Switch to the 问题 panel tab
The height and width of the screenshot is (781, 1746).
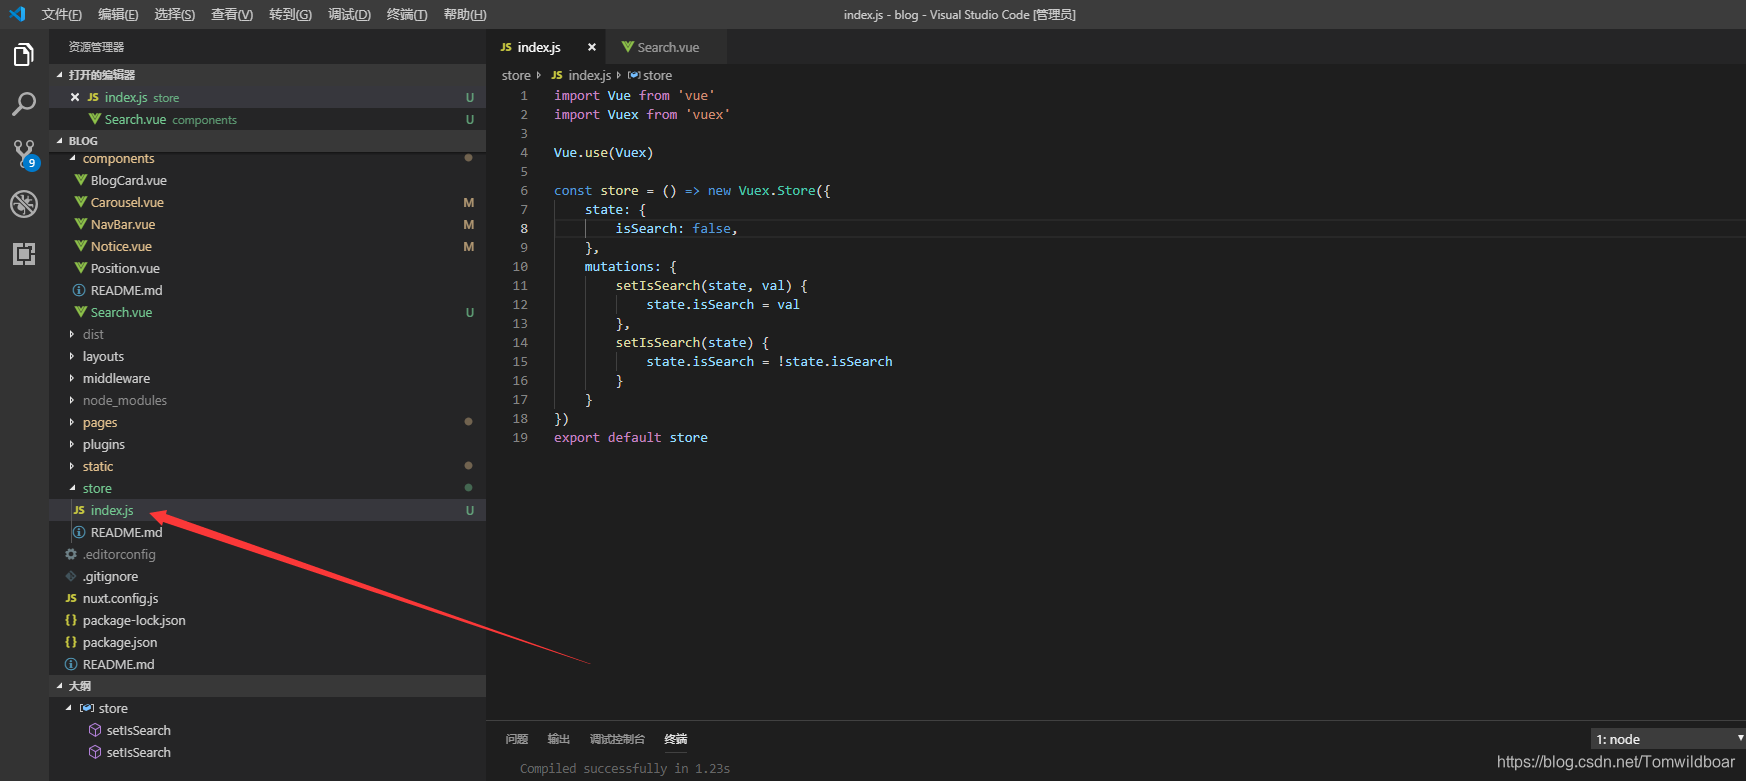[516, 739]
